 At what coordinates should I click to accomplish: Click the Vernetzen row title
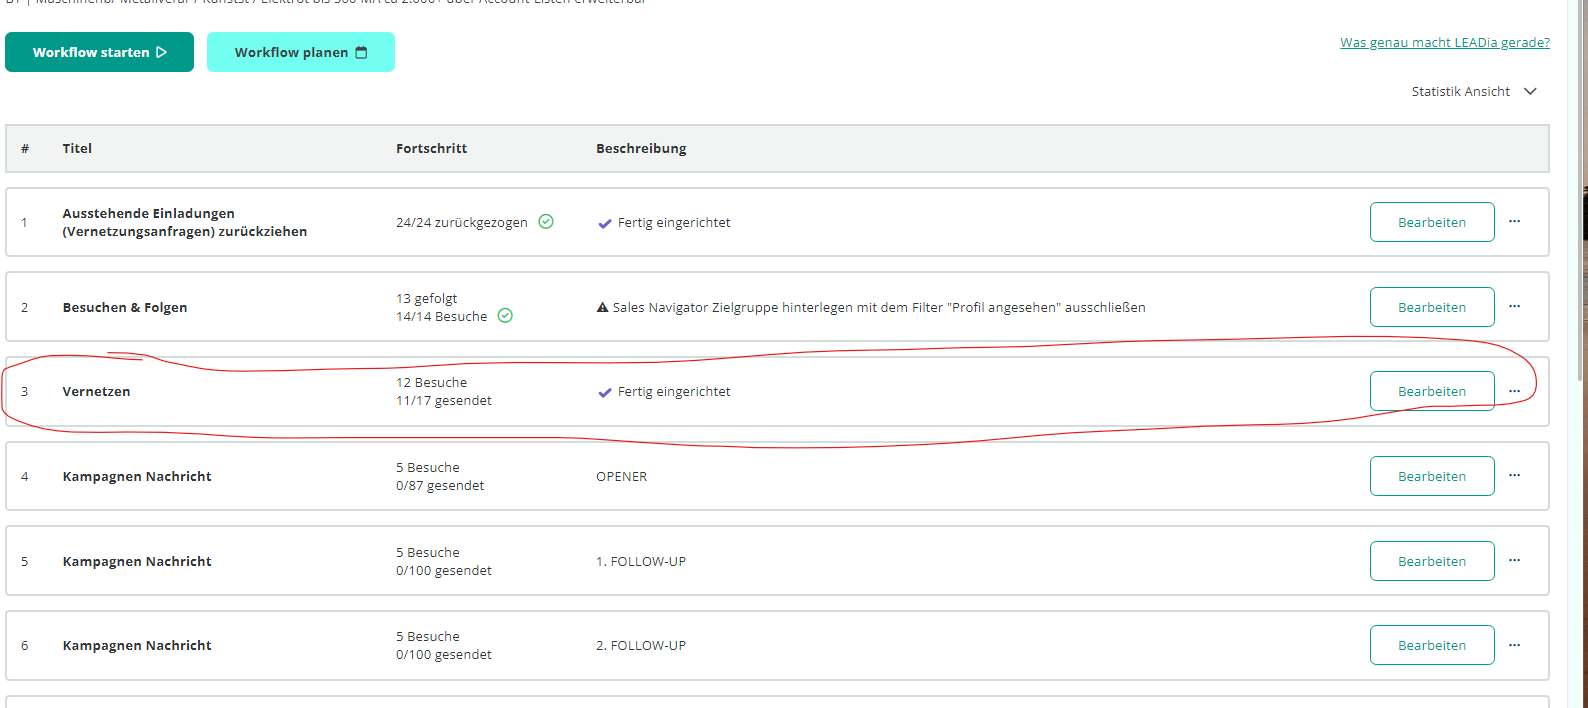96,391
